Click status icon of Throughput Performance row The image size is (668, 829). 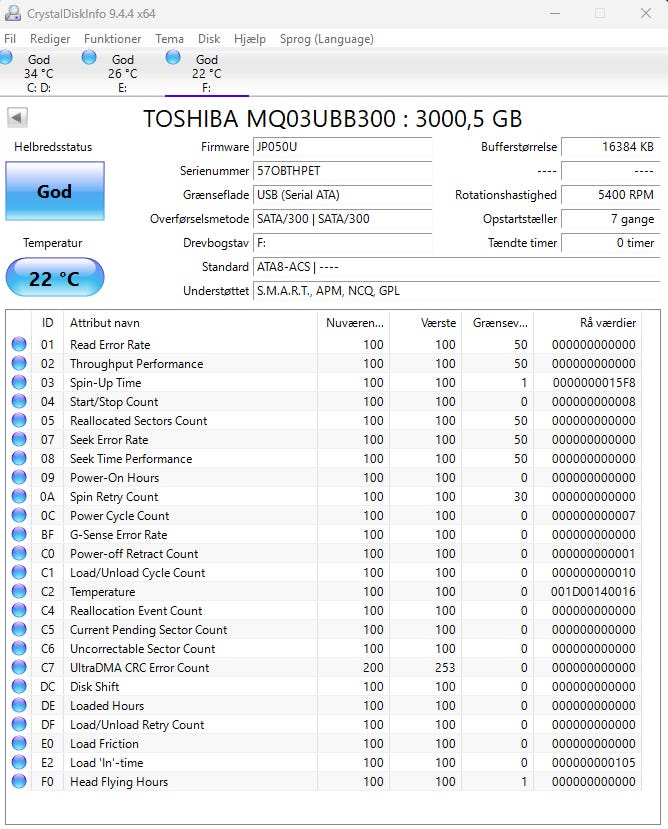pyautogui.click(x=19, y=363)
